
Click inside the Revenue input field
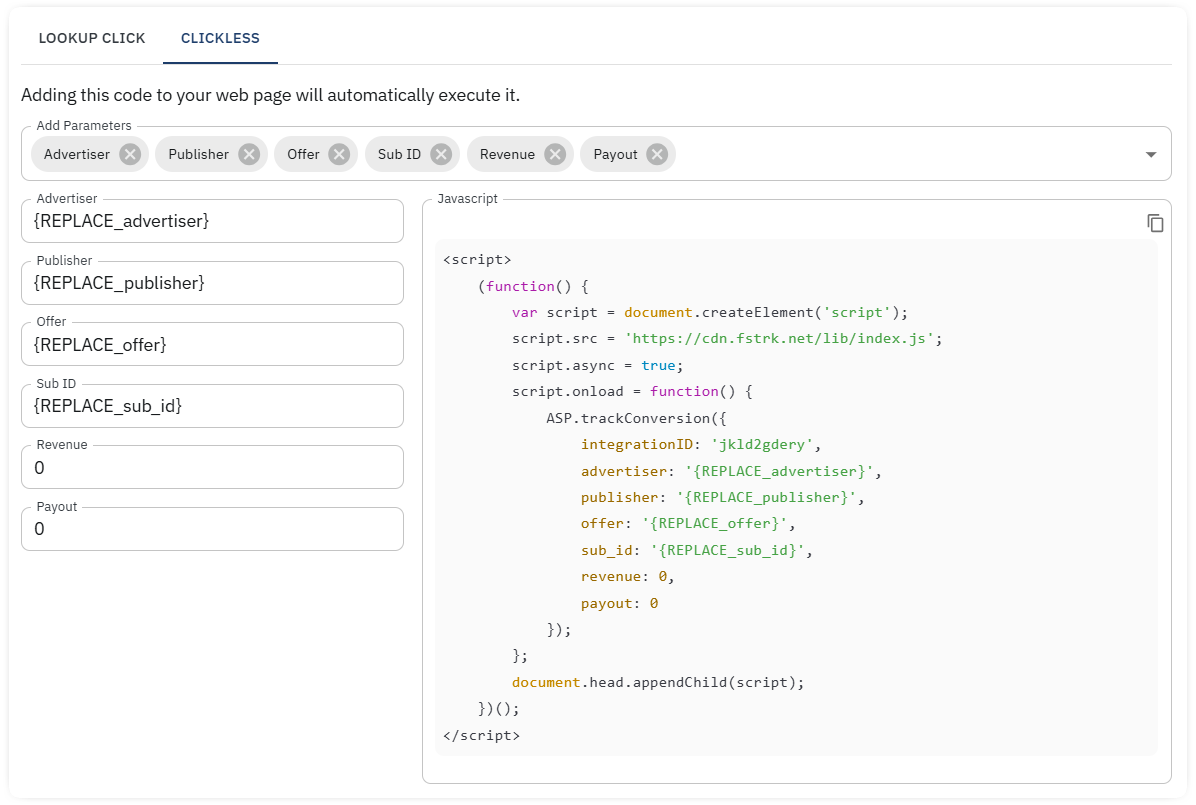point(213,467)
